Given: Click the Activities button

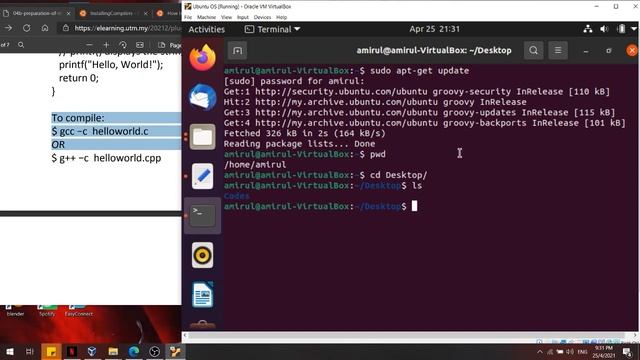Looking at the screenshot, I should (207, 29).
